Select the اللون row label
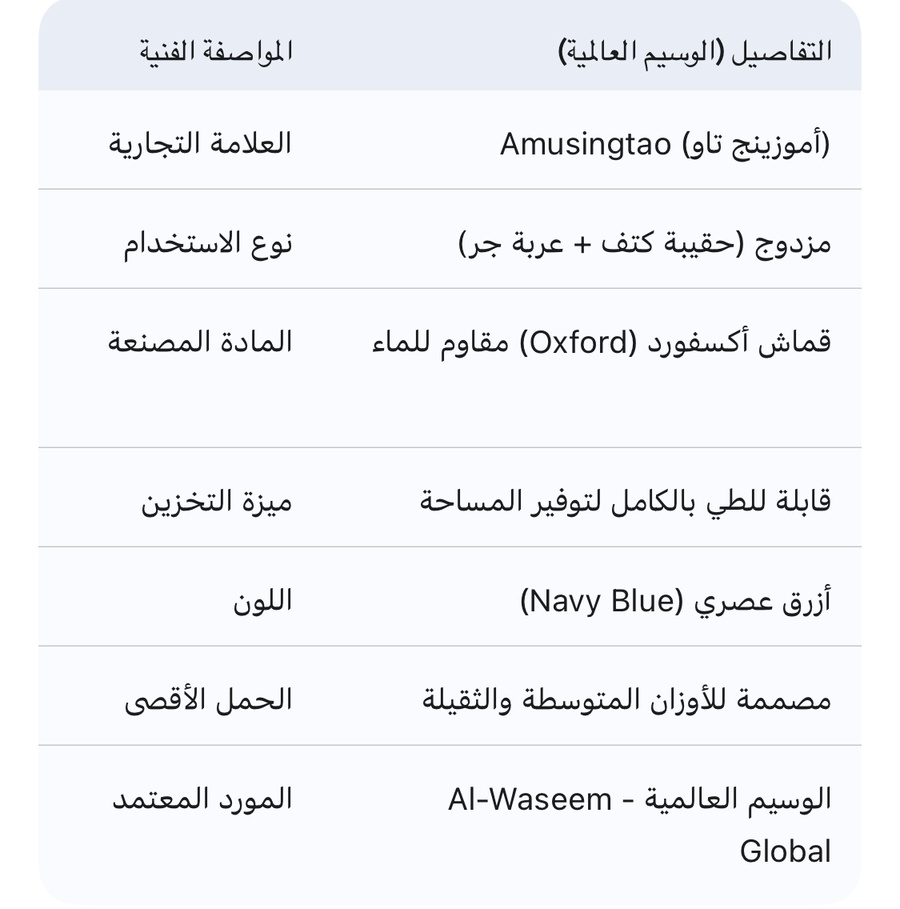The height and width of the screenshot is (909, 900). pos(262,601)
